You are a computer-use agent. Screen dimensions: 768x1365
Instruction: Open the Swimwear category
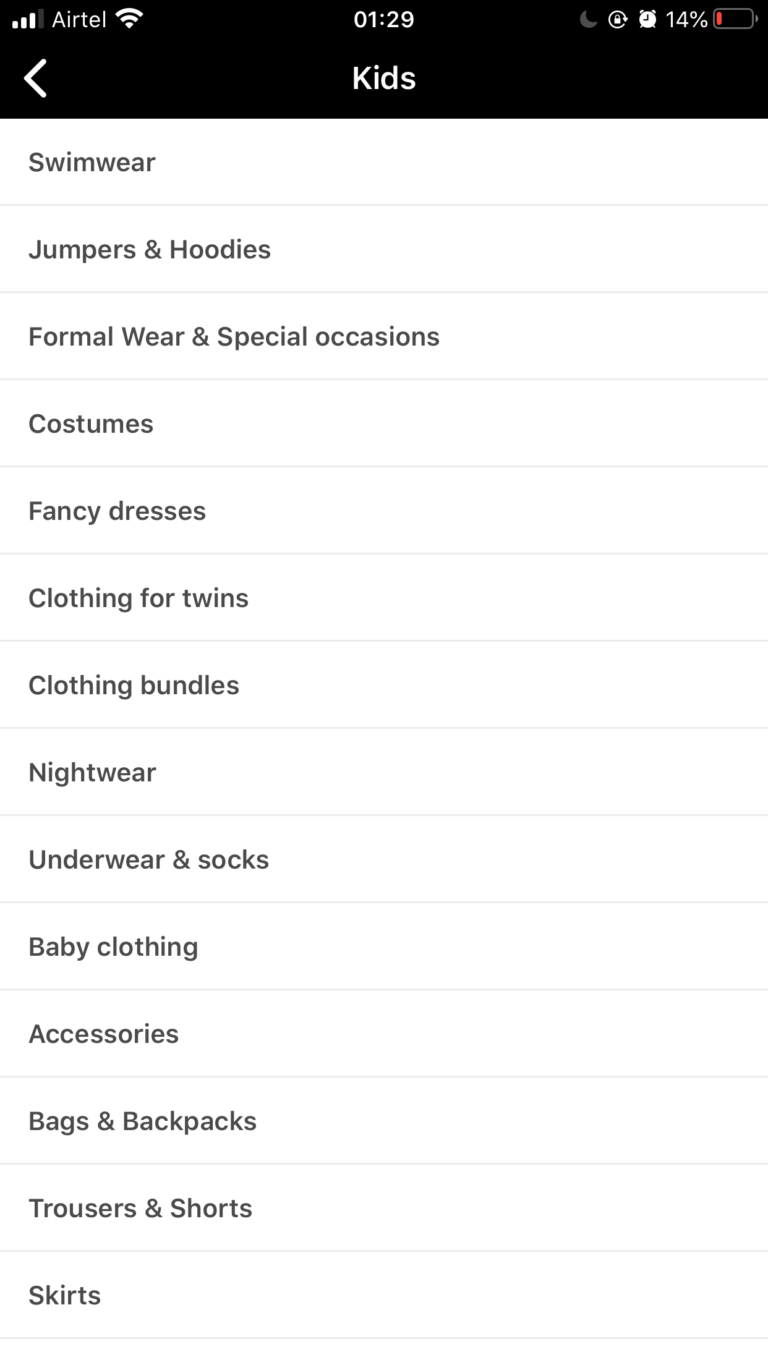click(x=92, y=162)
